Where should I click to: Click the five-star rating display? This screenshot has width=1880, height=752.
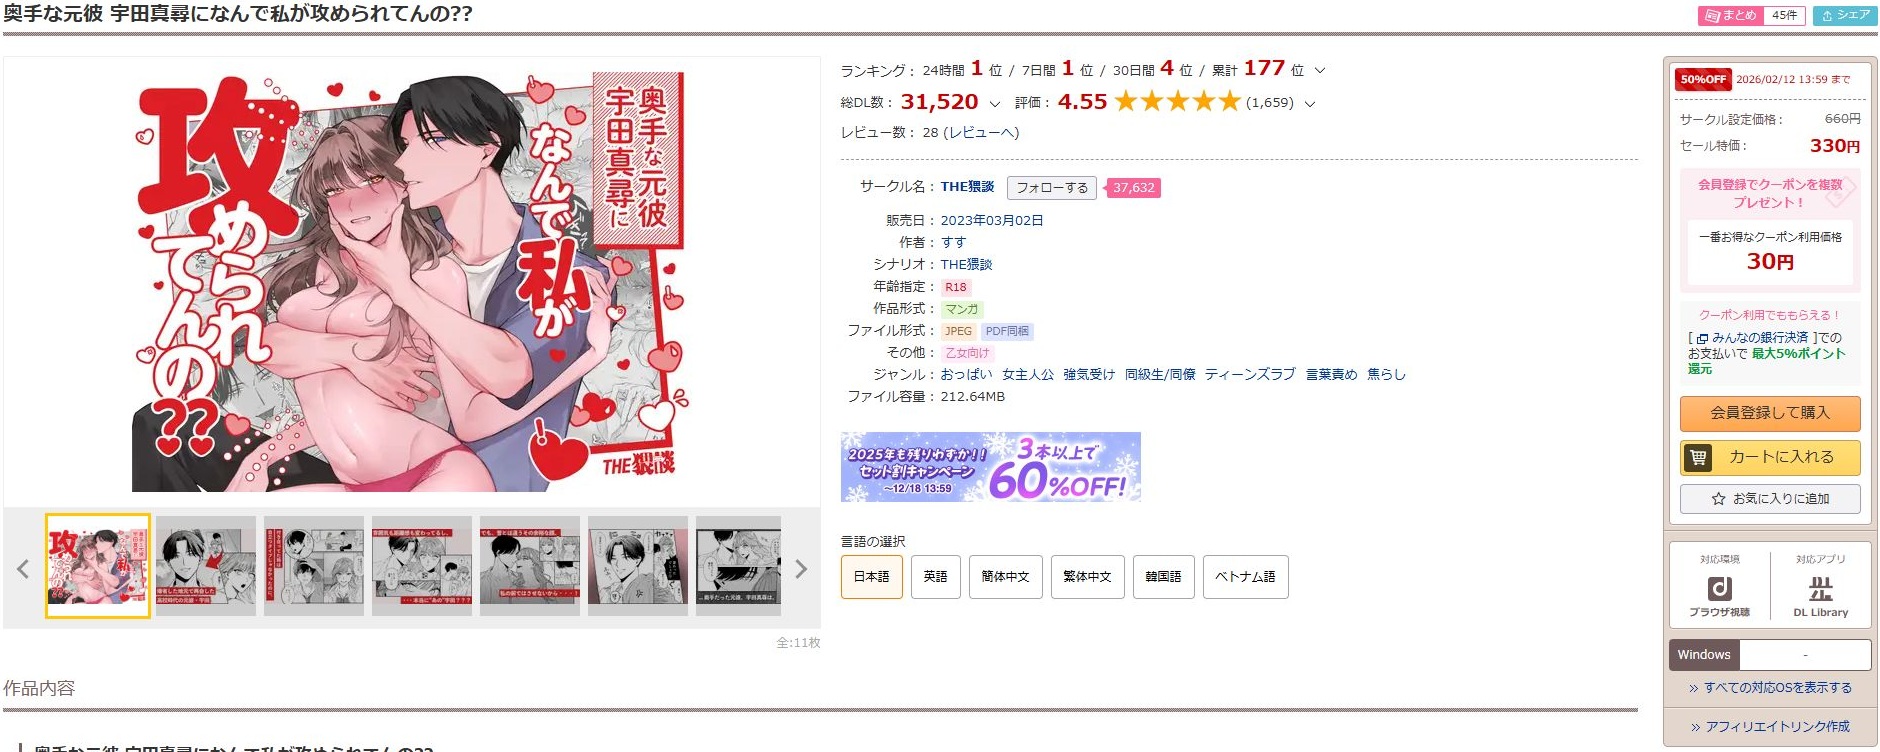coord(1177,102)
